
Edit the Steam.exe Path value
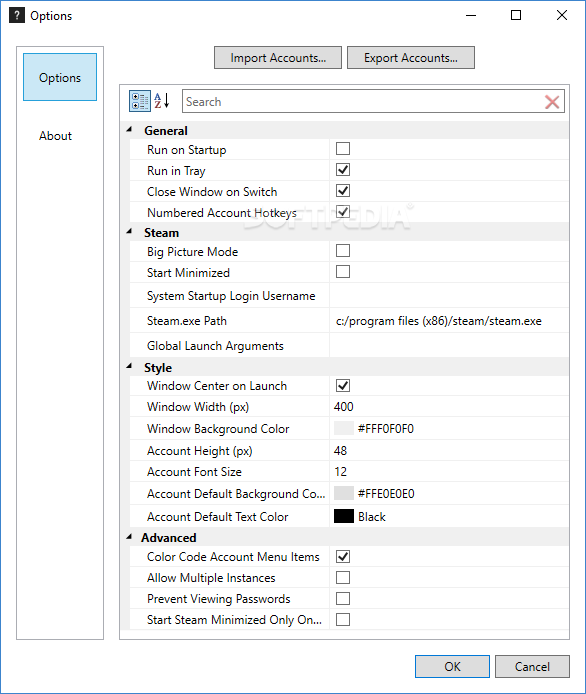(449, 320)
